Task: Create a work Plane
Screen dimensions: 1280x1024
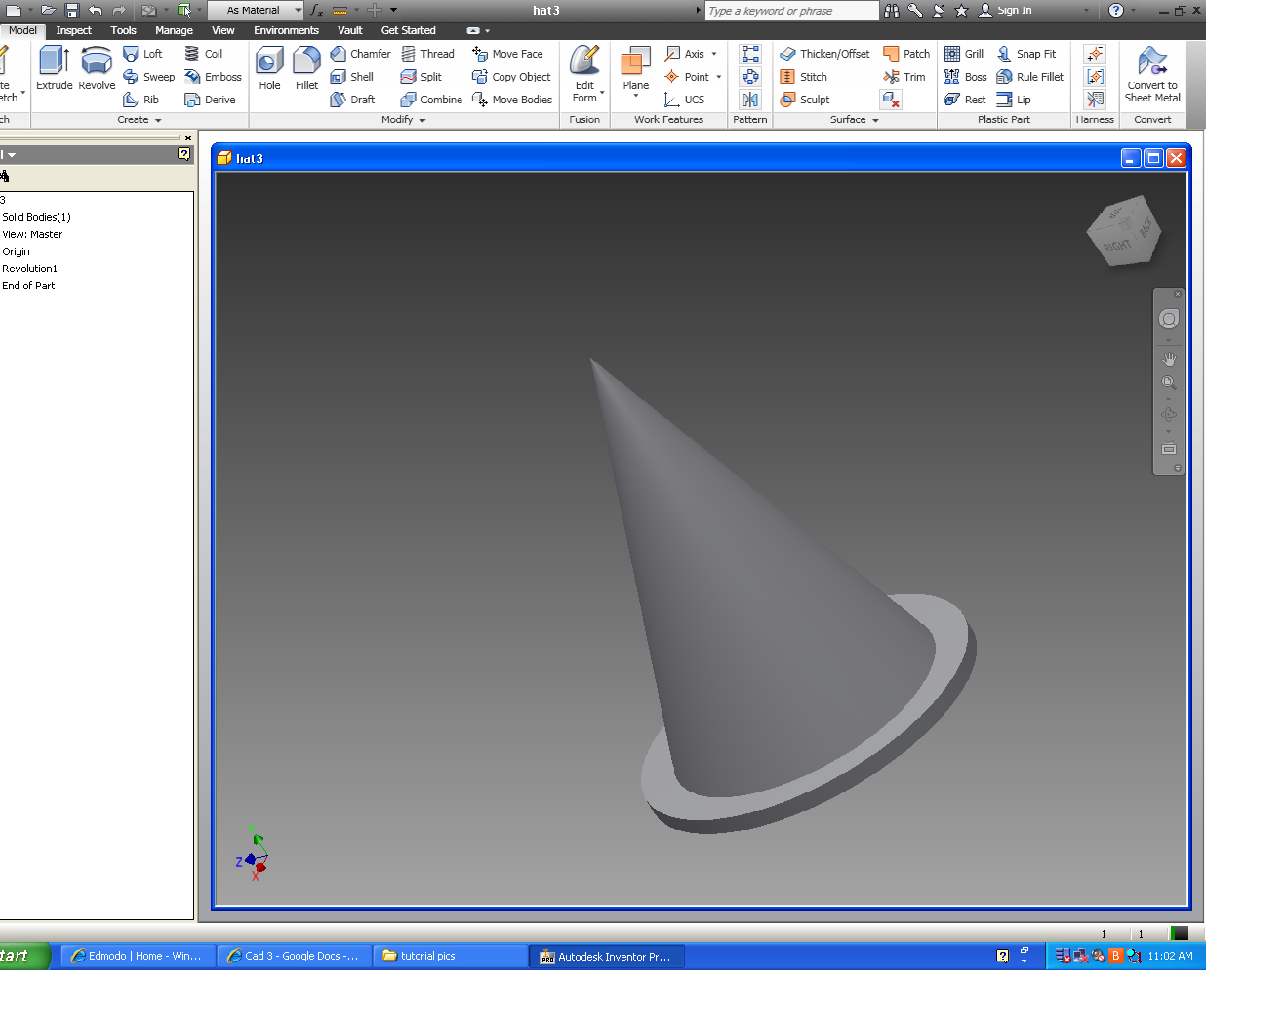Action: click(634, 70)
